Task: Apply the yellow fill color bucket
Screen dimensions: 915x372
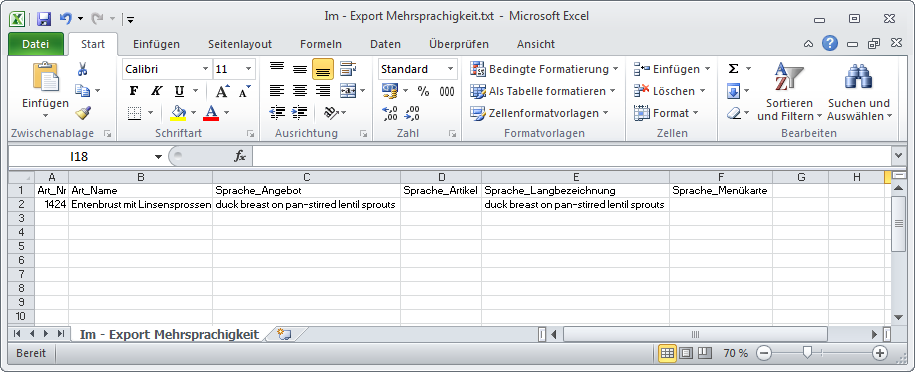Action: [178, 113]
